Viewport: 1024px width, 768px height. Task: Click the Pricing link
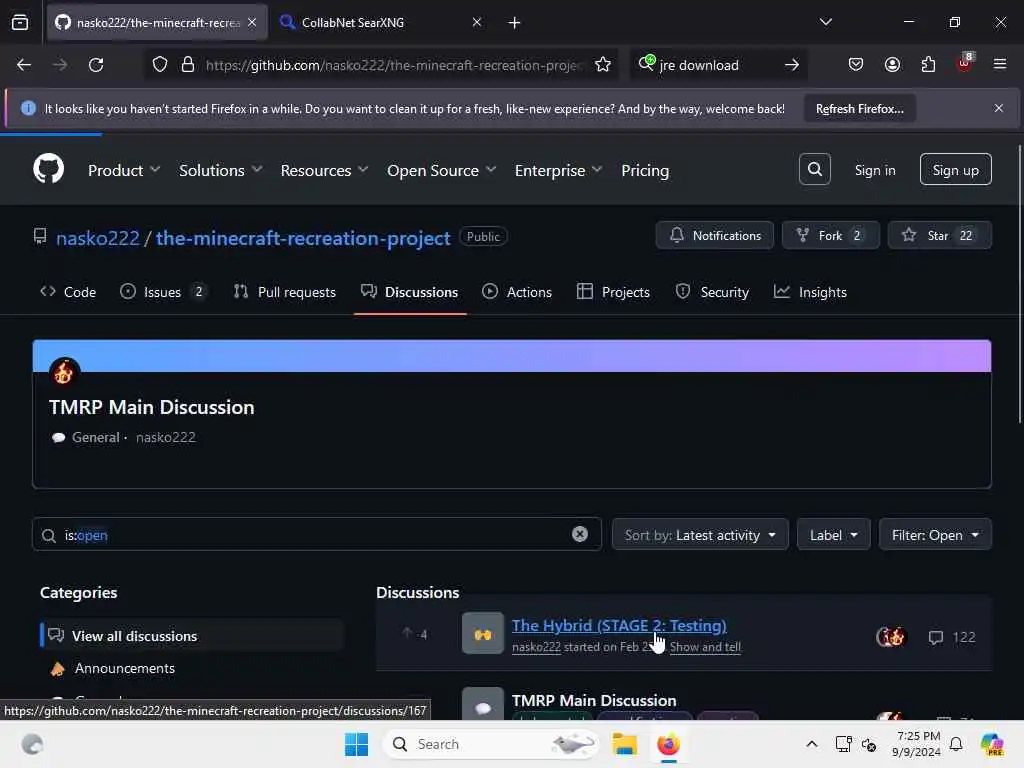645,170
